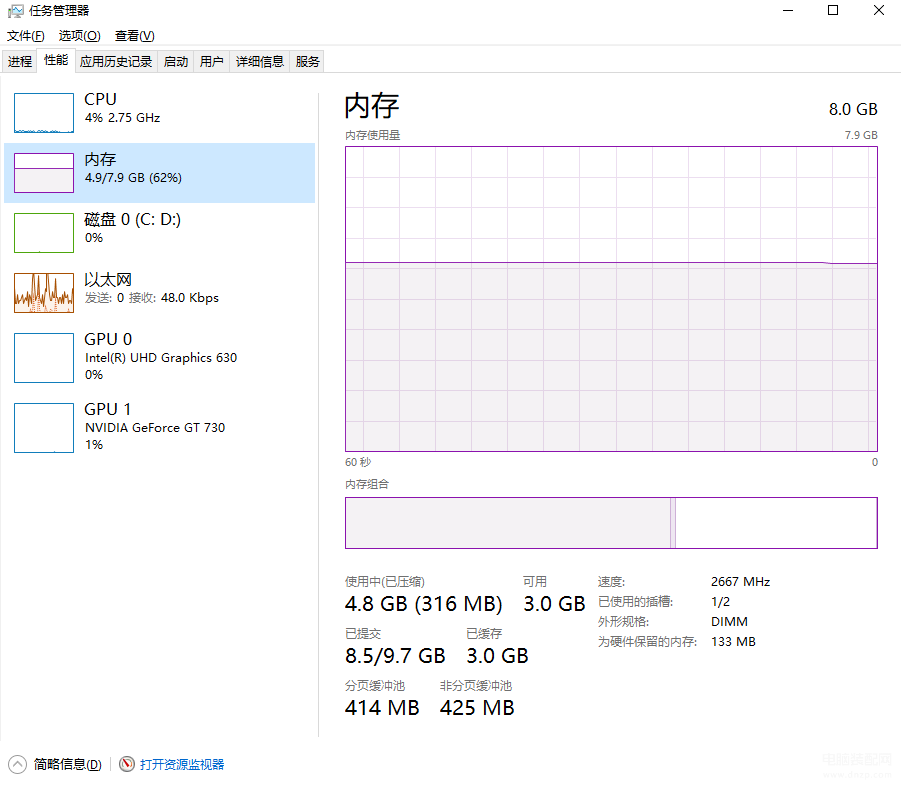Viewport: 902px width, 788px height.
Task: Select the 以太网 Ethernet graph thumbnail
Action: click(44, 293)
